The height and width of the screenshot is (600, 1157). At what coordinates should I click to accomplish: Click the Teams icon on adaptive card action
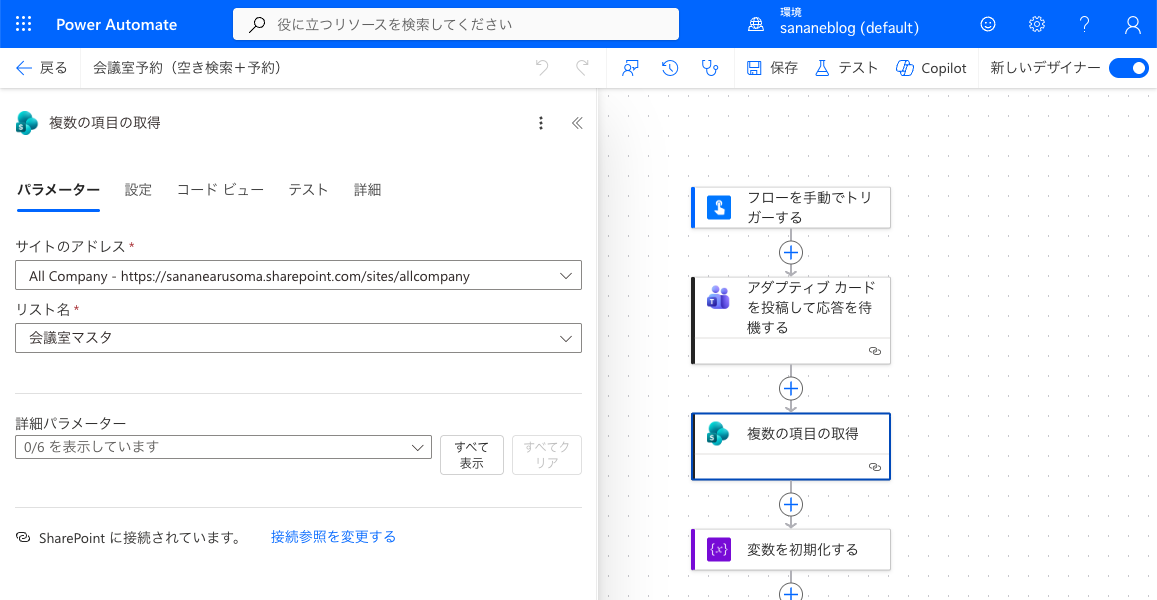pos(719,297)
